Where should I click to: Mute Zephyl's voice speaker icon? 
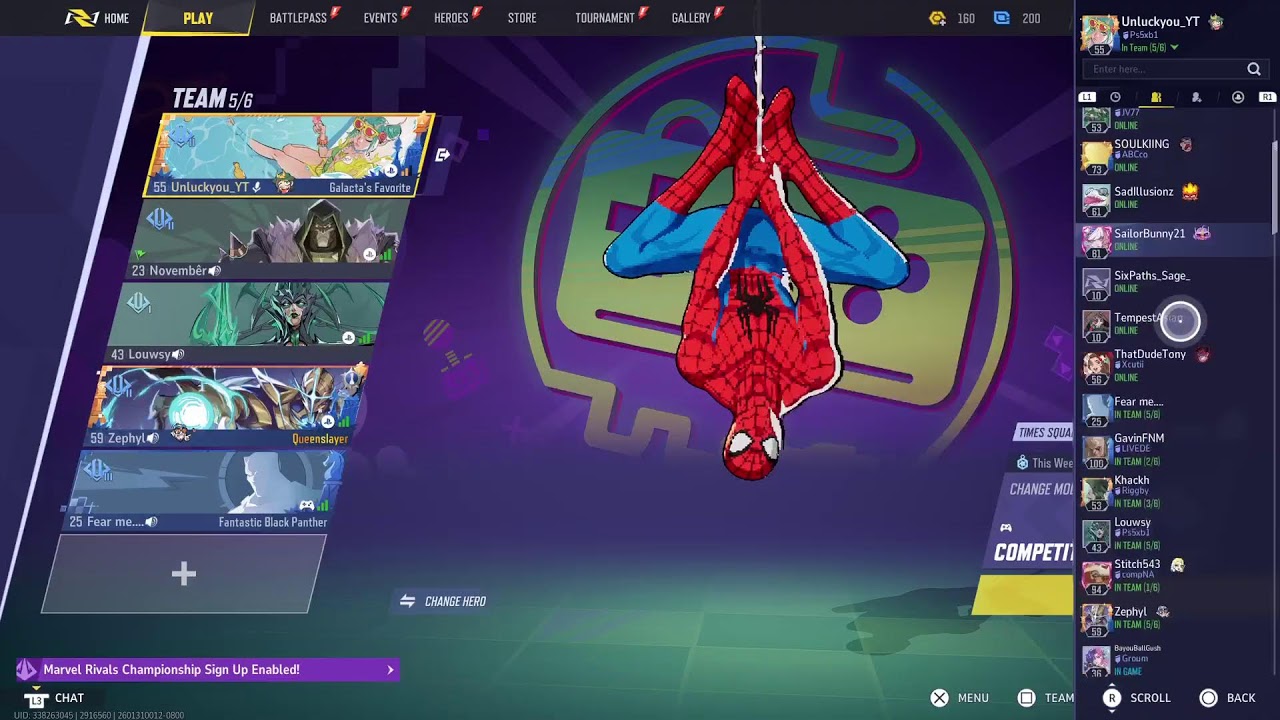[153, 438]
